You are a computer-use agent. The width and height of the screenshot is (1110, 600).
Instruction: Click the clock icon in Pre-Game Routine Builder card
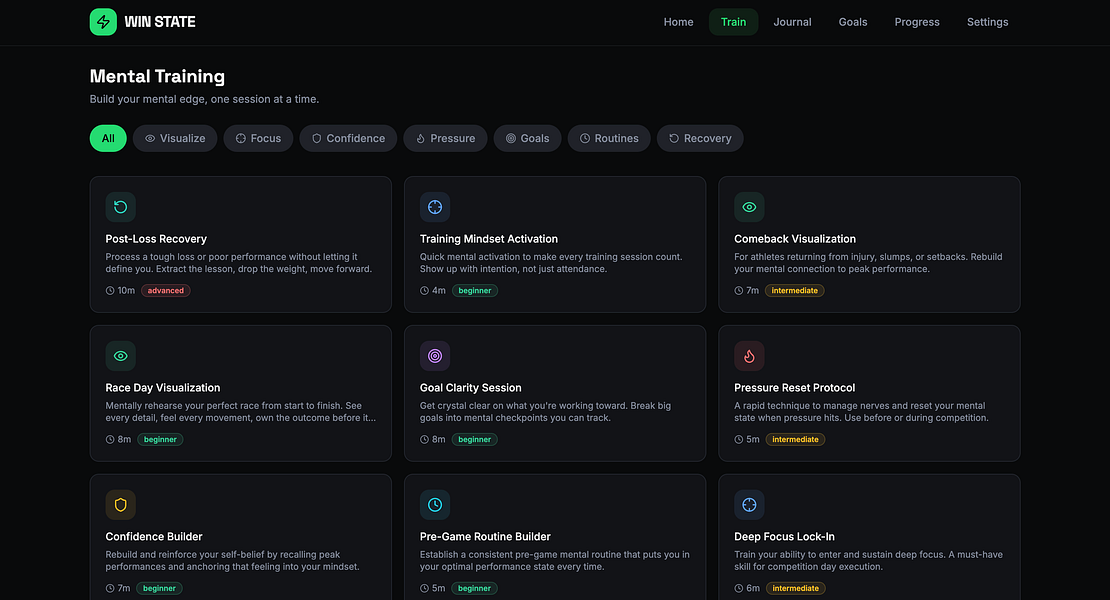pyautogui.click(x=424, y=588)
